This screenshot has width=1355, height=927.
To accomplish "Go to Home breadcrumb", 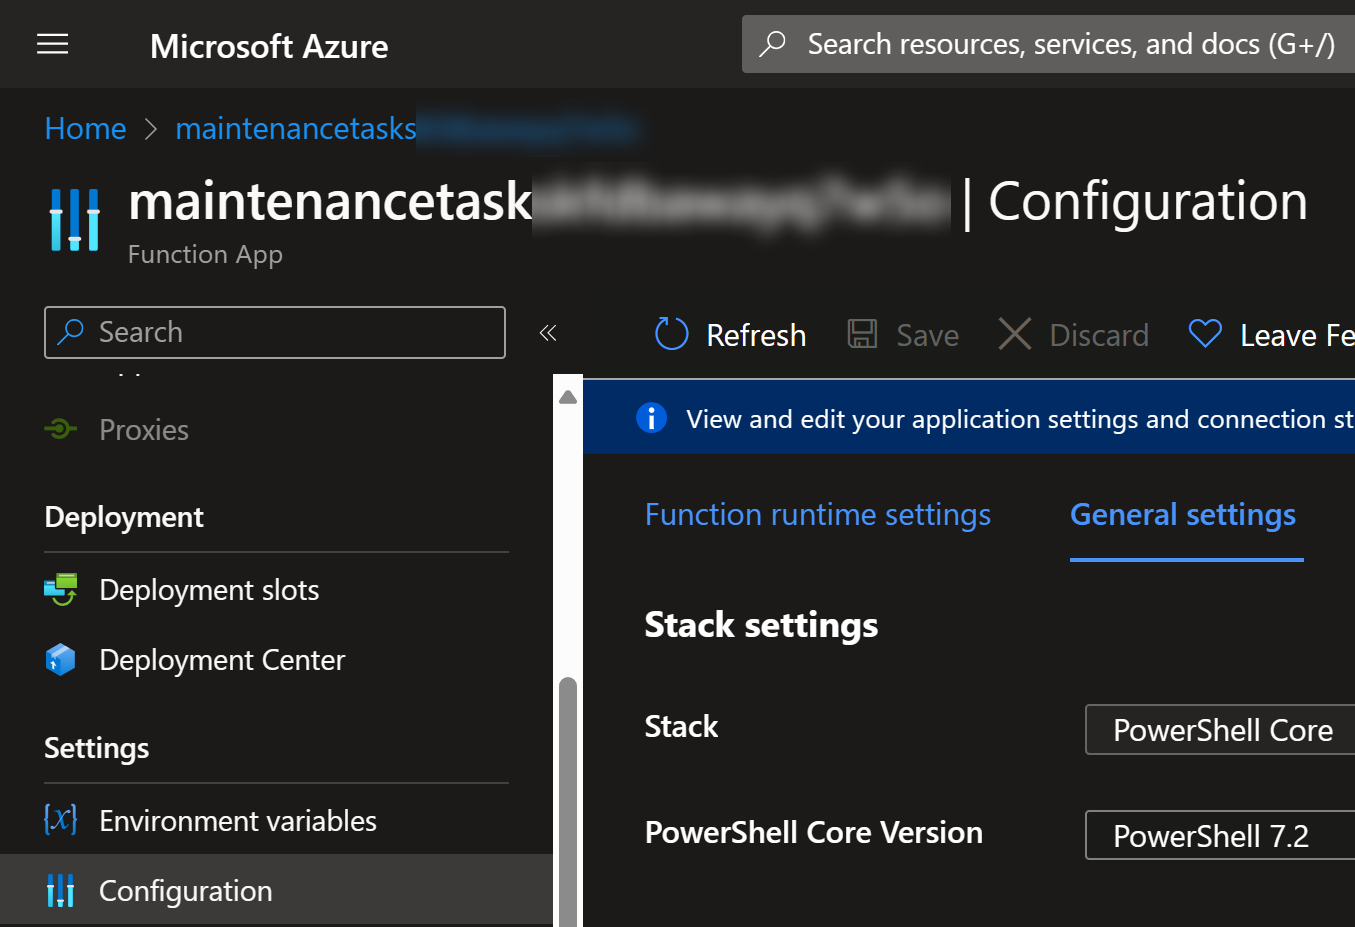I will pyautogui.click(x=86, y=128).
